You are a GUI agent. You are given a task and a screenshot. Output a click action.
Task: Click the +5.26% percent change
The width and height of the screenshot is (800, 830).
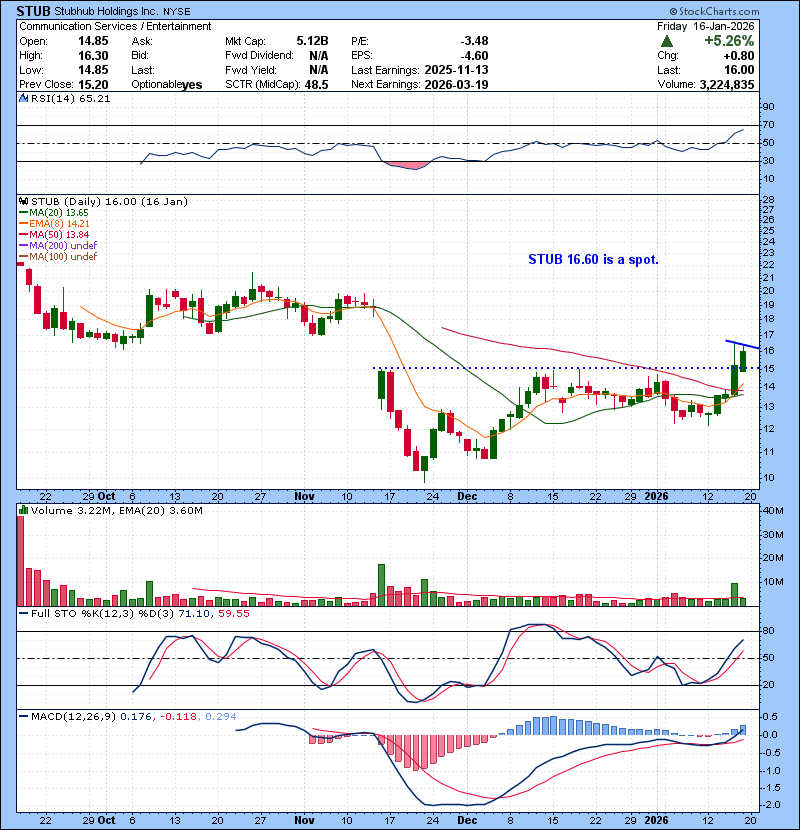click(729, 41)
